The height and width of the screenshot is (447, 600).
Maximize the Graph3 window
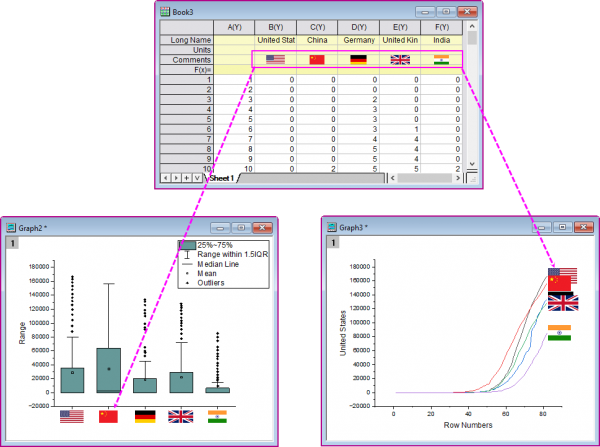pos(564,227)
